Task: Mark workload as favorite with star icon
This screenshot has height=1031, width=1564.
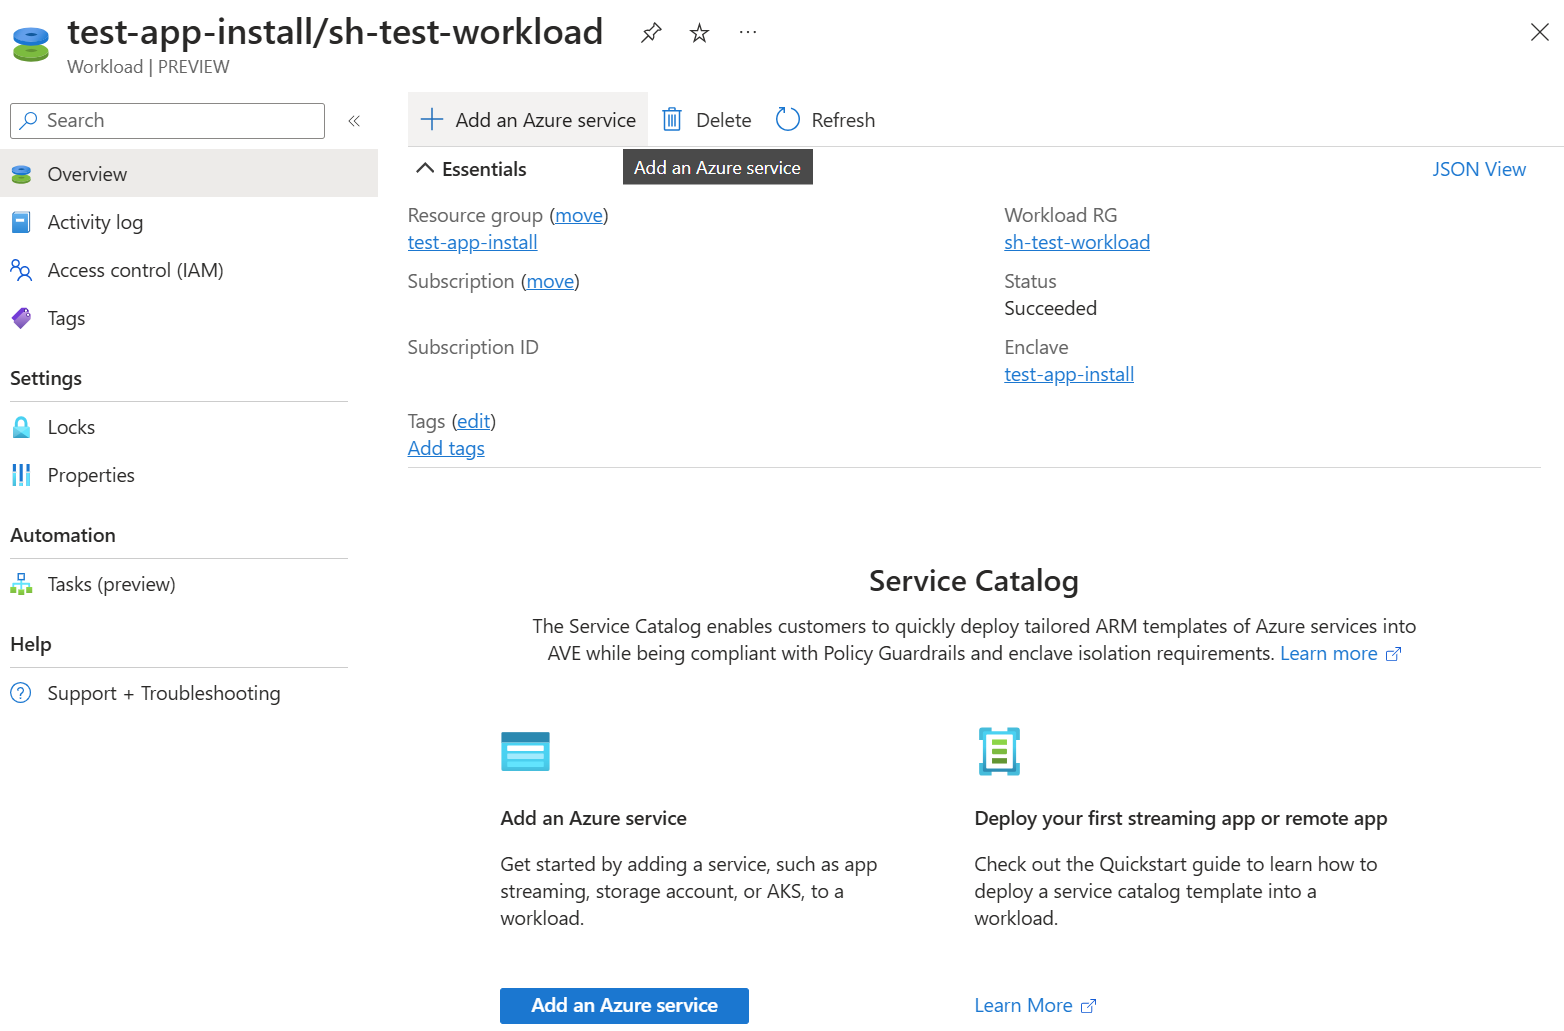Action: (700, 33)
